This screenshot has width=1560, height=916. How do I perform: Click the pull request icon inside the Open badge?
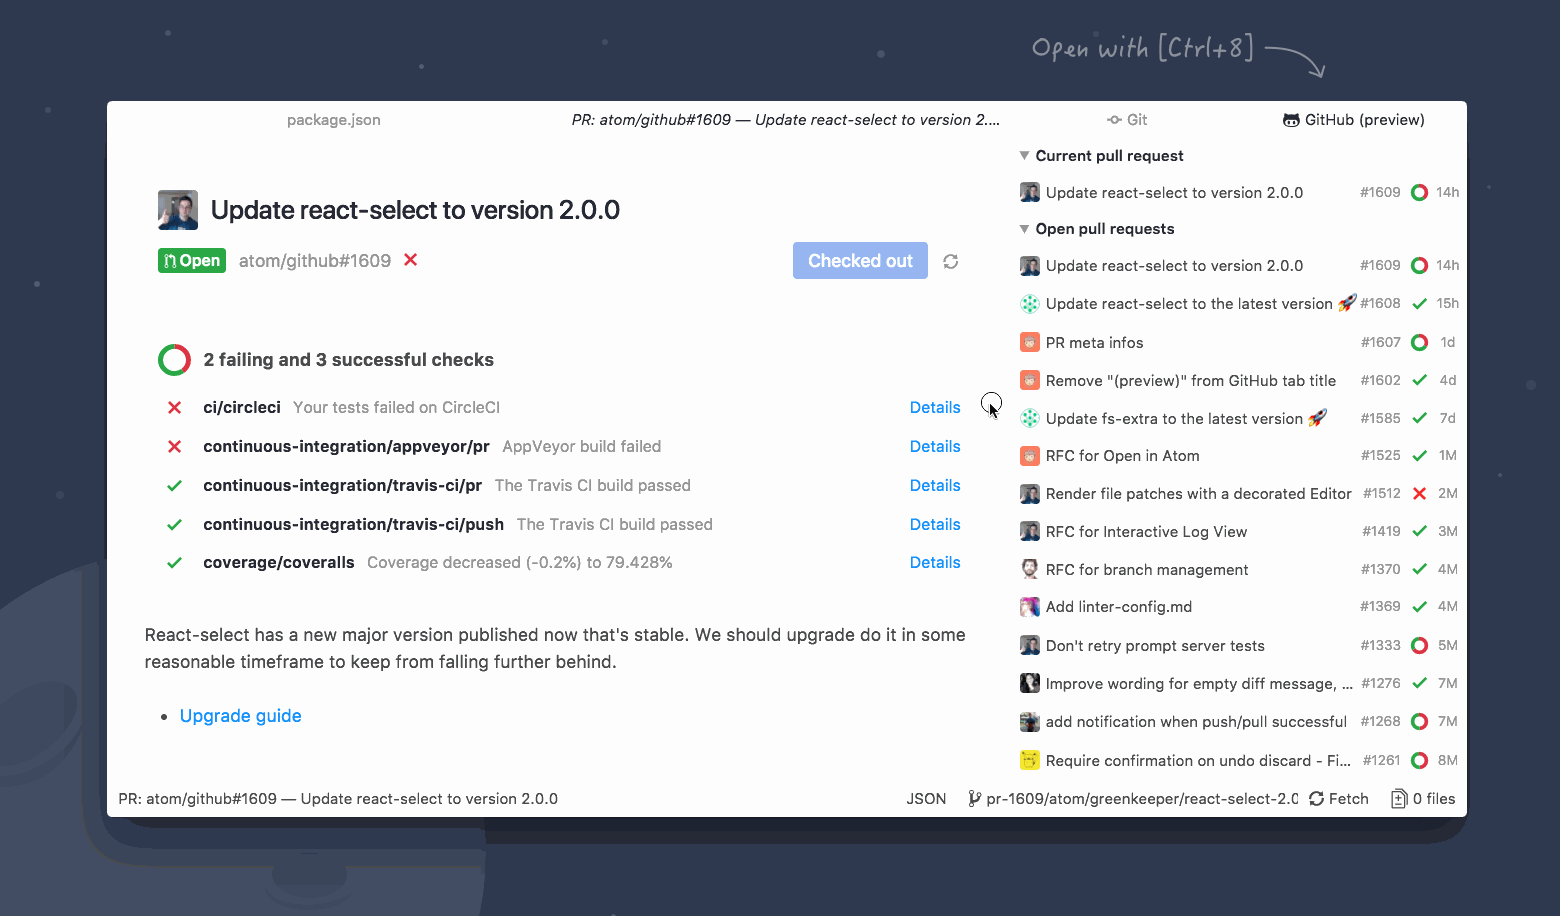click(x=170, y=260)
